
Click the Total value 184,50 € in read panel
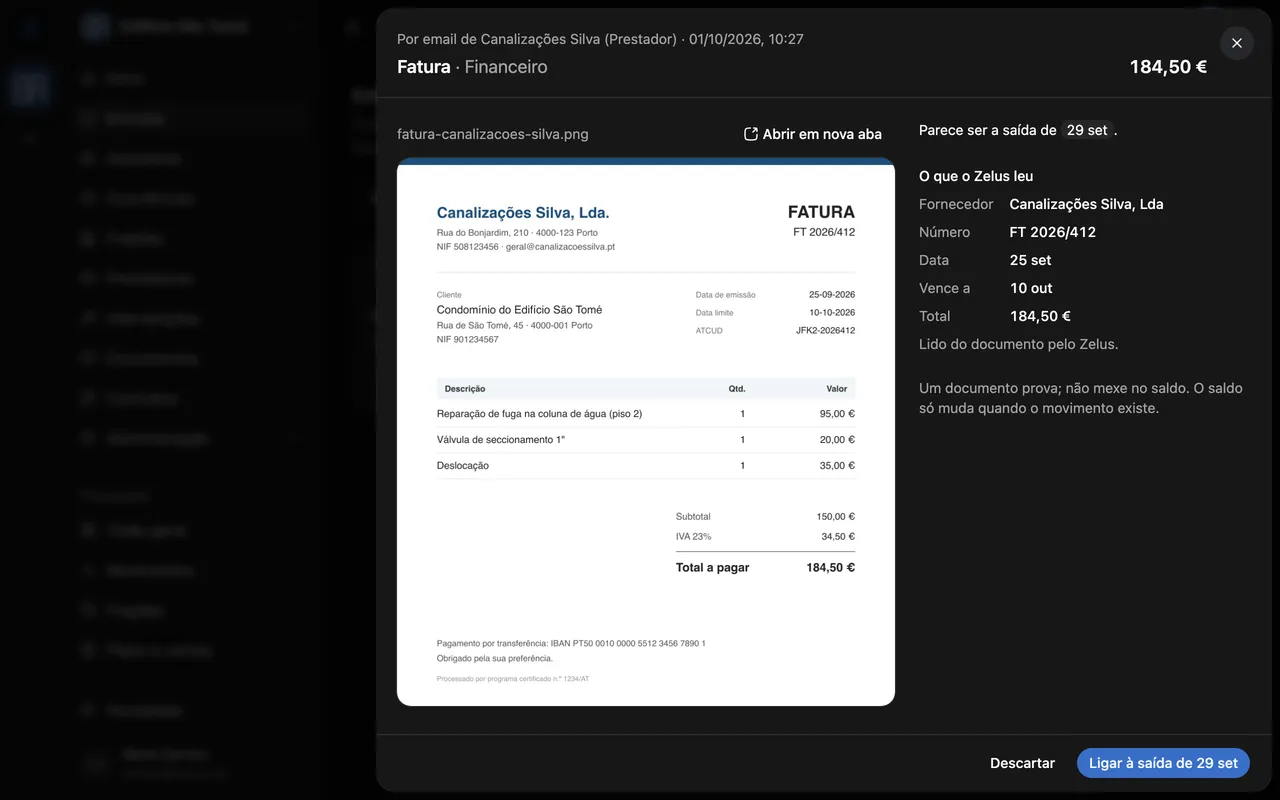pyautogui.click(x=1040, y=316)
